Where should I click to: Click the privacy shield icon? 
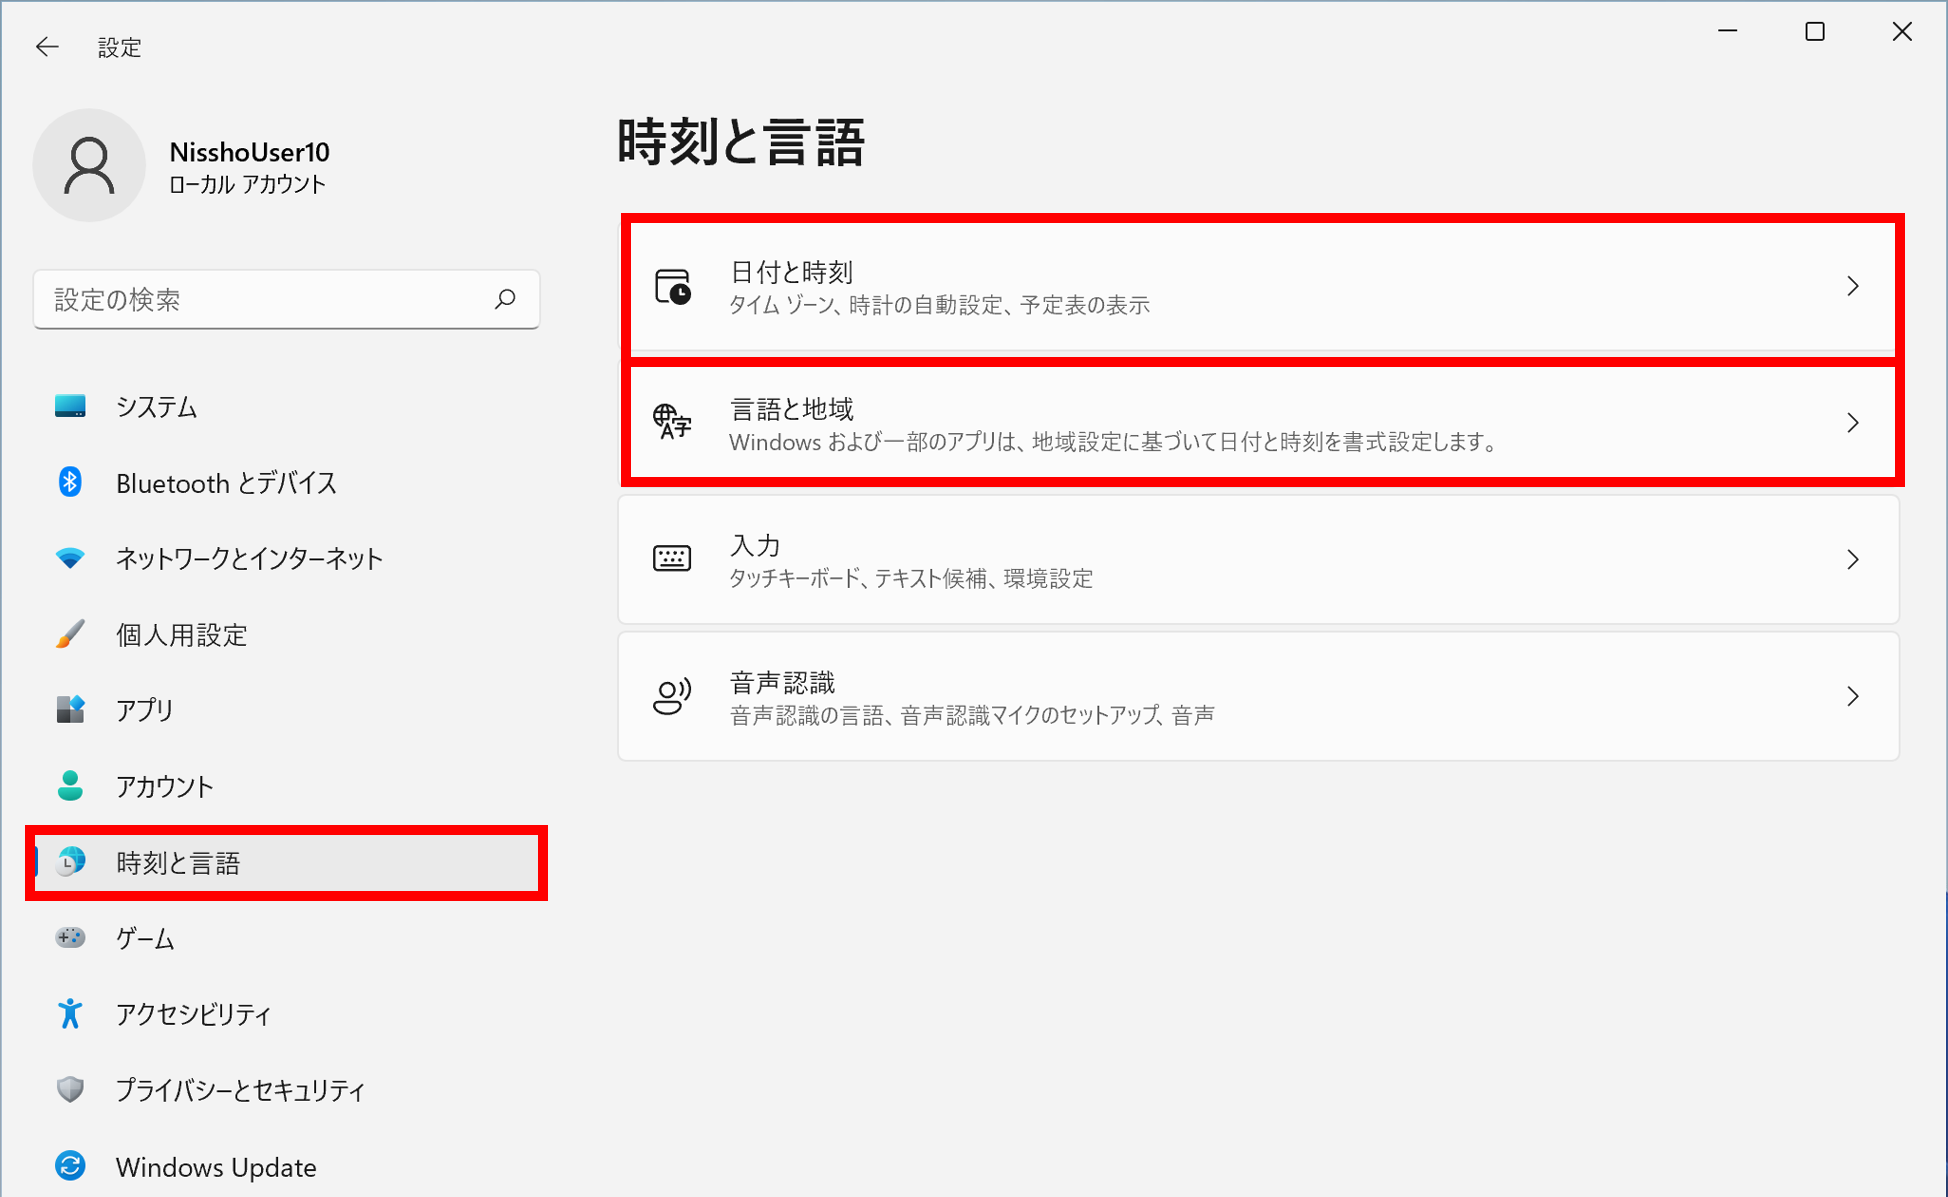click(70, 1090)
